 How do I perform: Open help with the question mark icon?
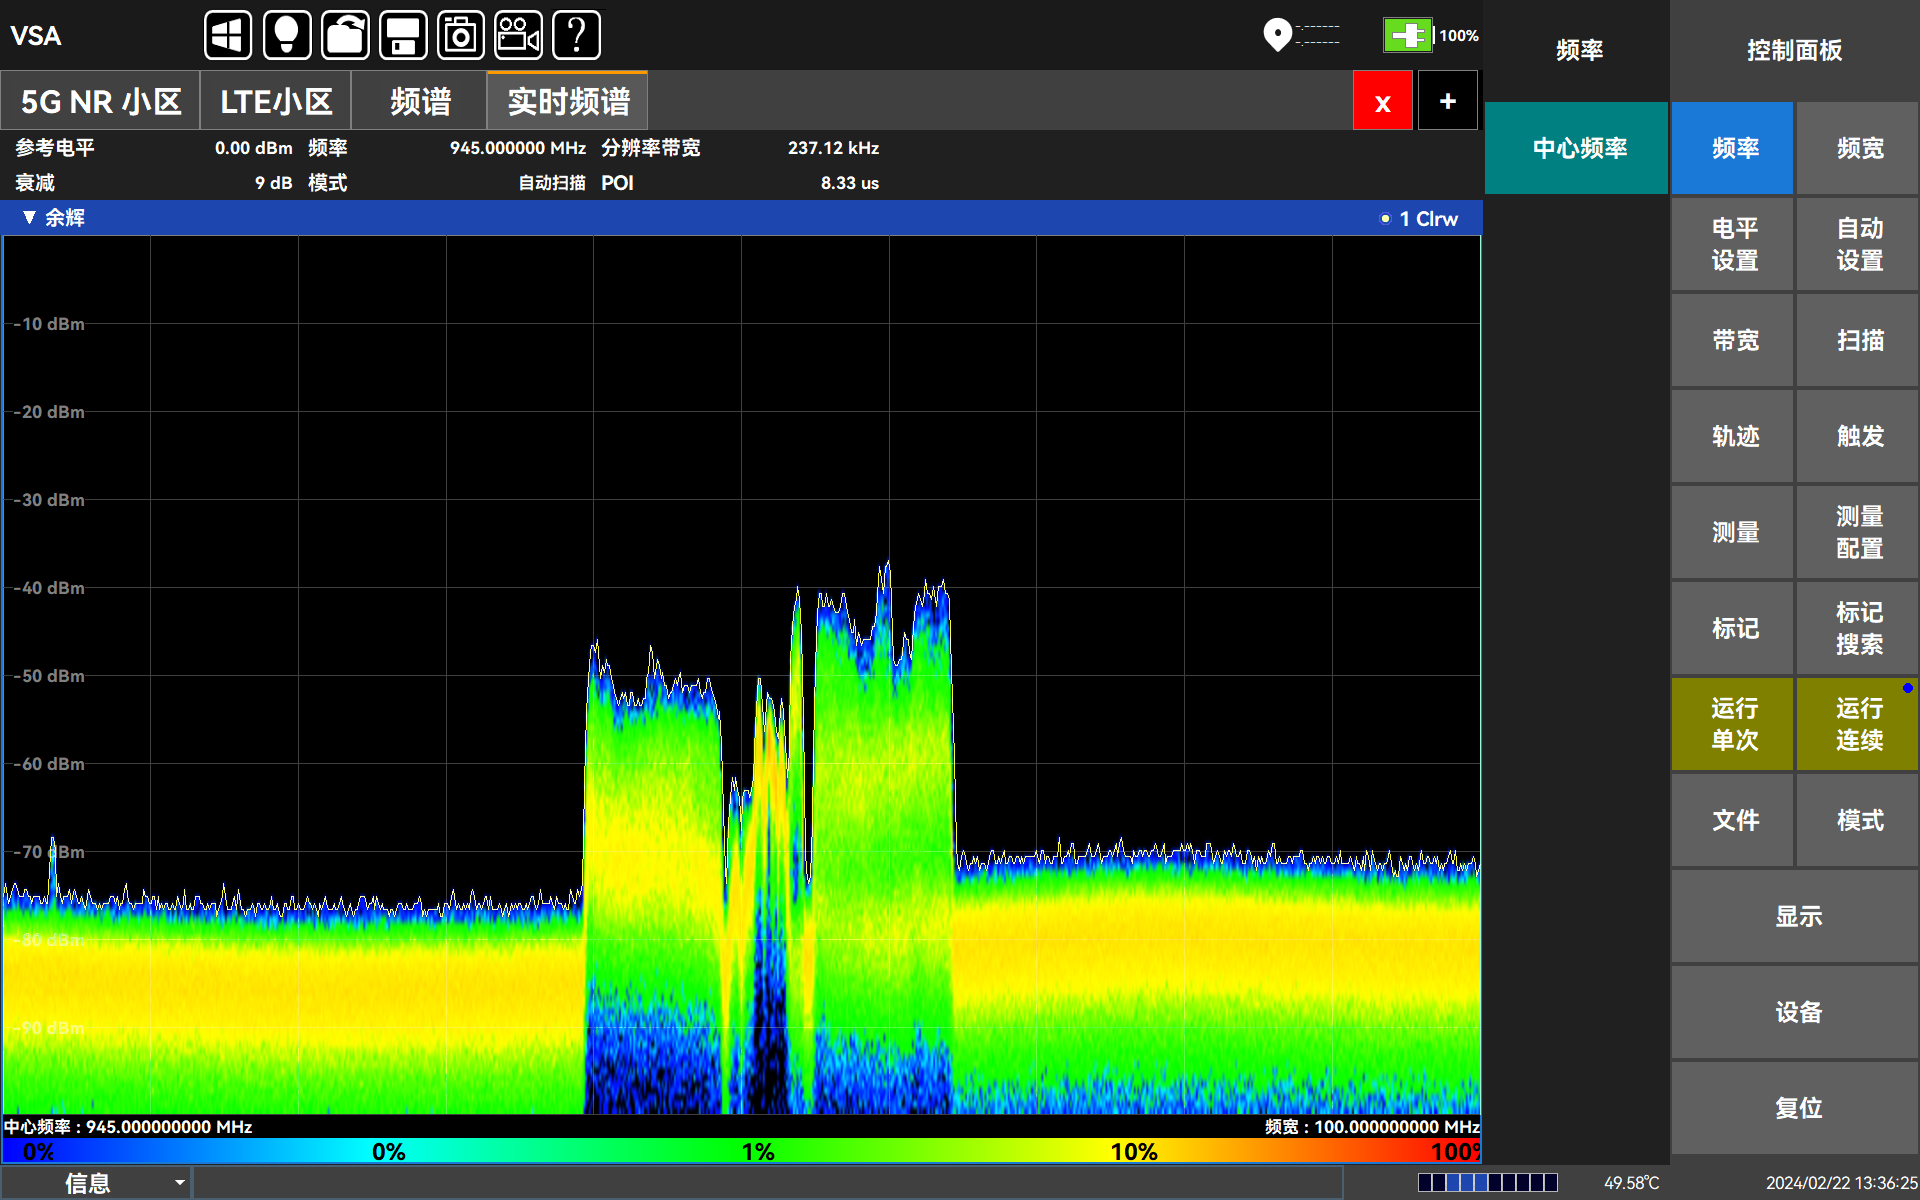click(x=576, y=36)
